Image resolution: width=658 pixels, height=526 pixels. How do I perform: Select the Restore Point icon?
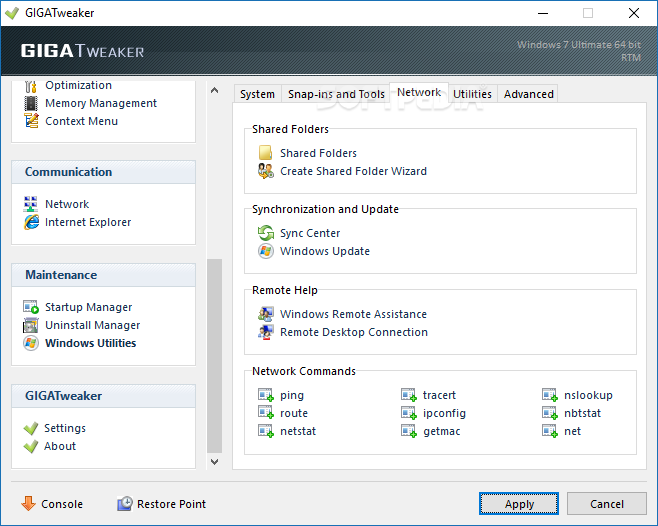coord(125,504)
